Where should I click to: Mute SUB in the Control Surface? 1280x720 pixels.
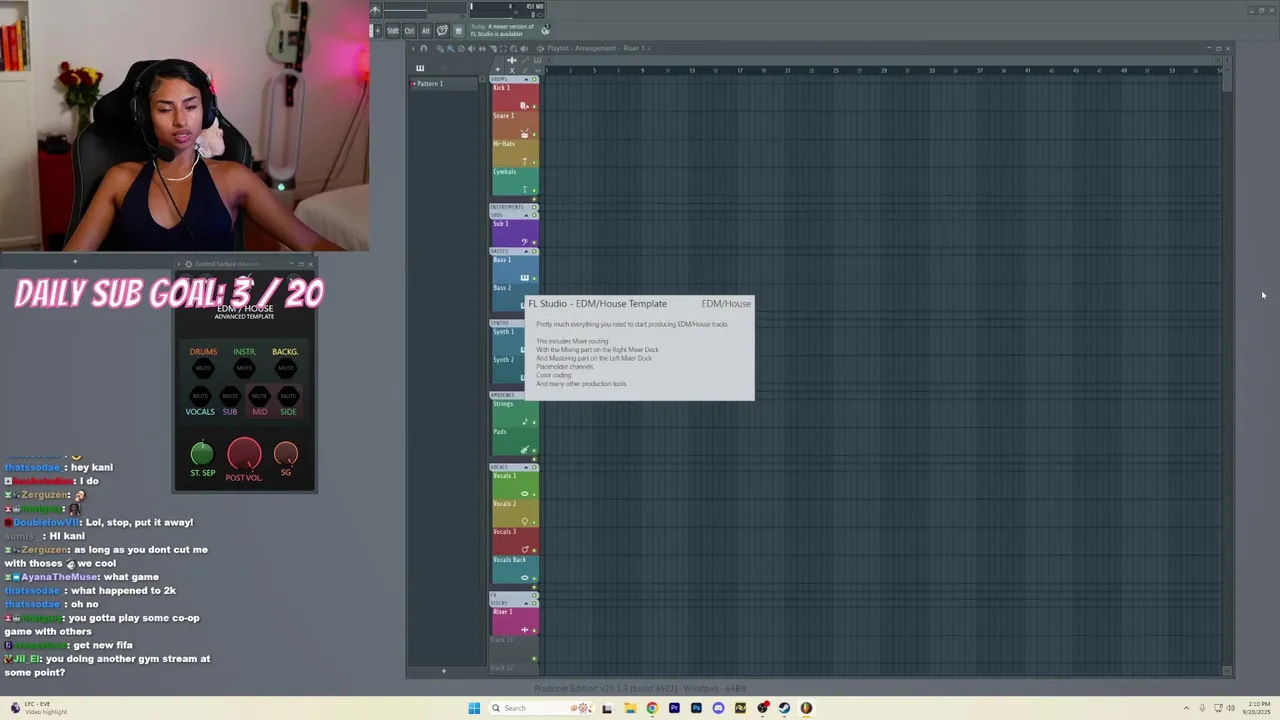[230, 396]
